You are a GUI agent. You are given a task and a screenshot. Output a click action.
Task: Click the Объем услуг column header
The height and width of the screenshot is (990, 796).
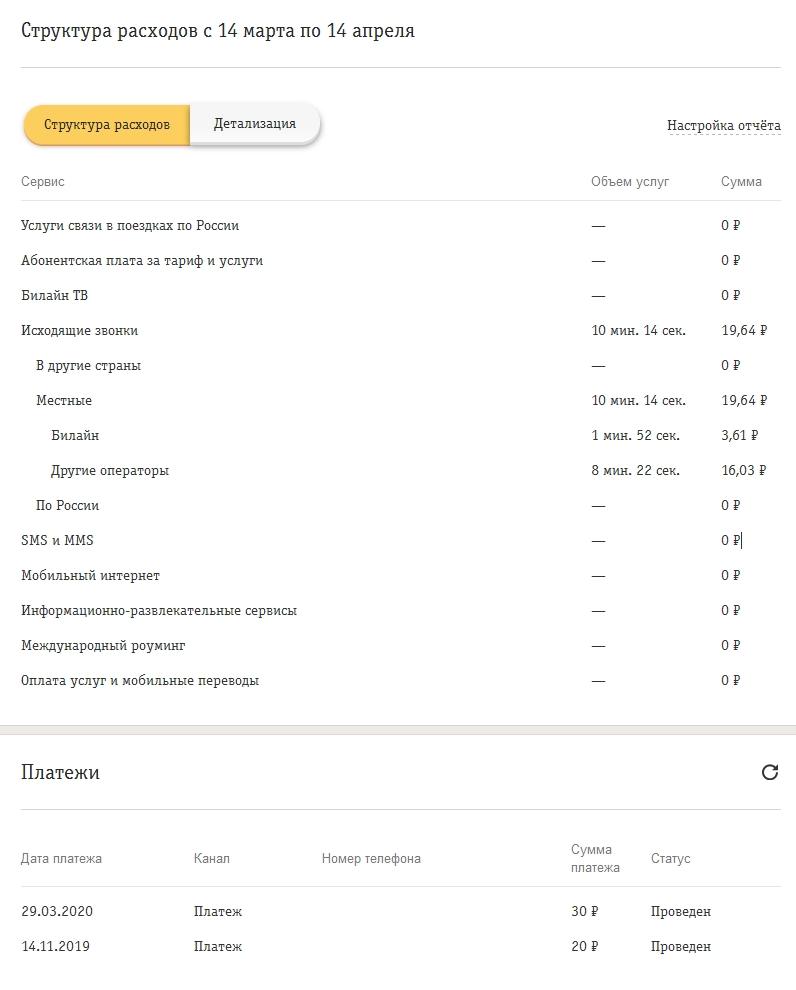tap(629, 182)
